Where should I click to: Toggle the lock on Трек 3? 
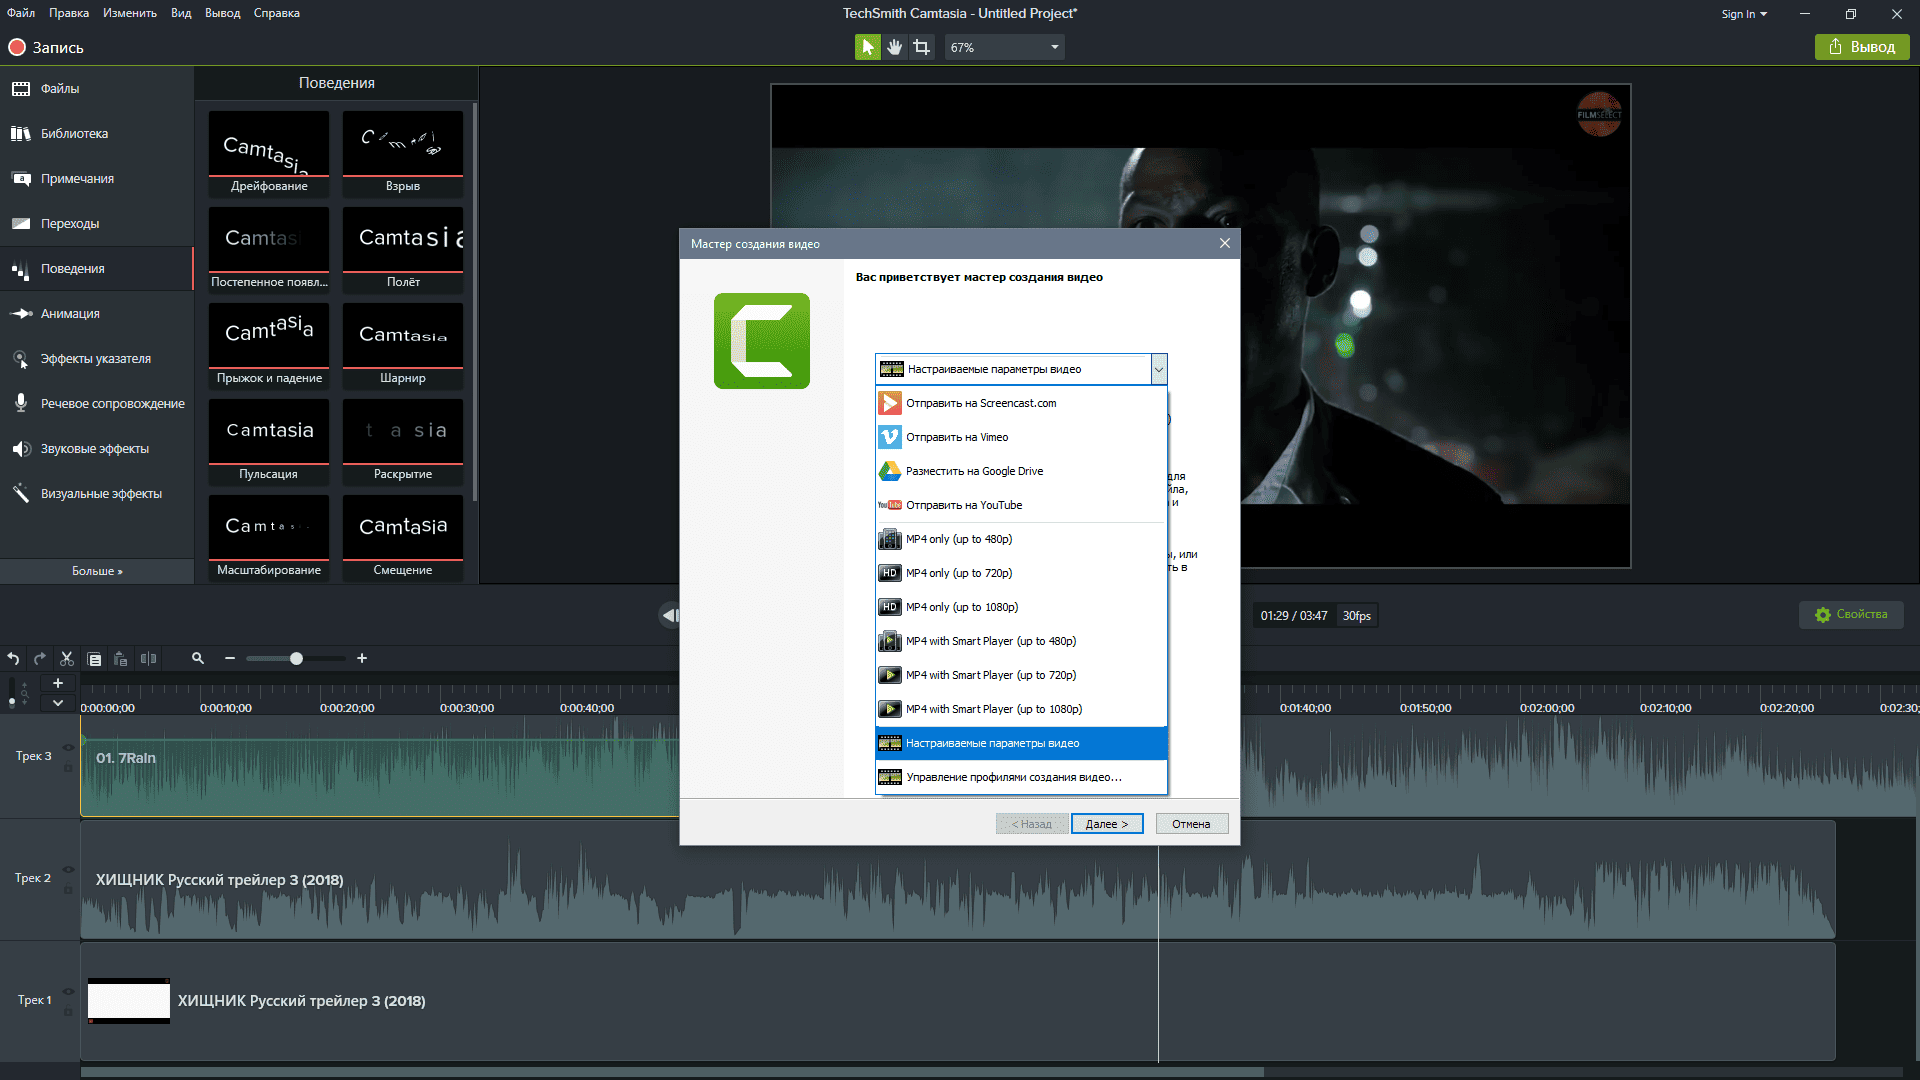[x=68, y=768]
